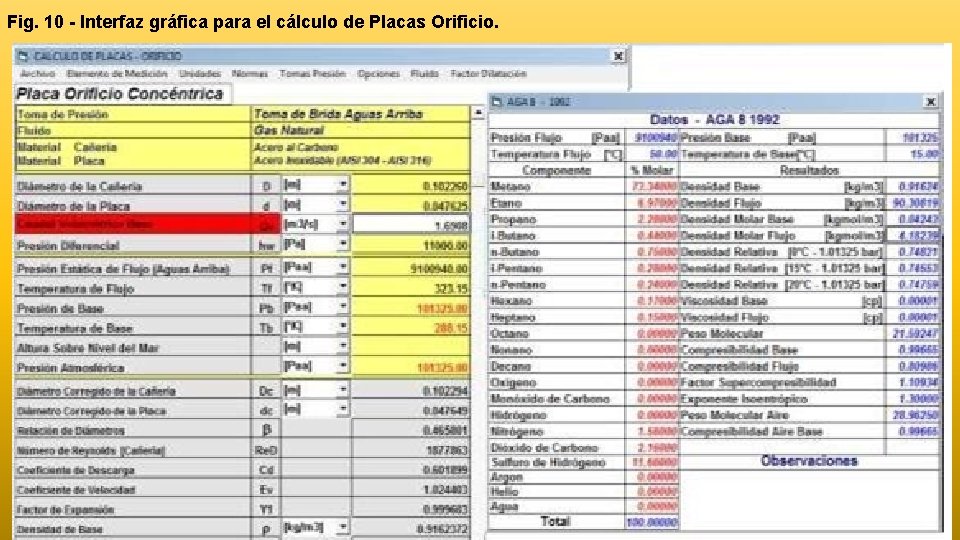The height and width of the screenshot is (540, 960).
Task: Open unit dropdown for Diámetro de la Cañería
Action: coord(343,184)
